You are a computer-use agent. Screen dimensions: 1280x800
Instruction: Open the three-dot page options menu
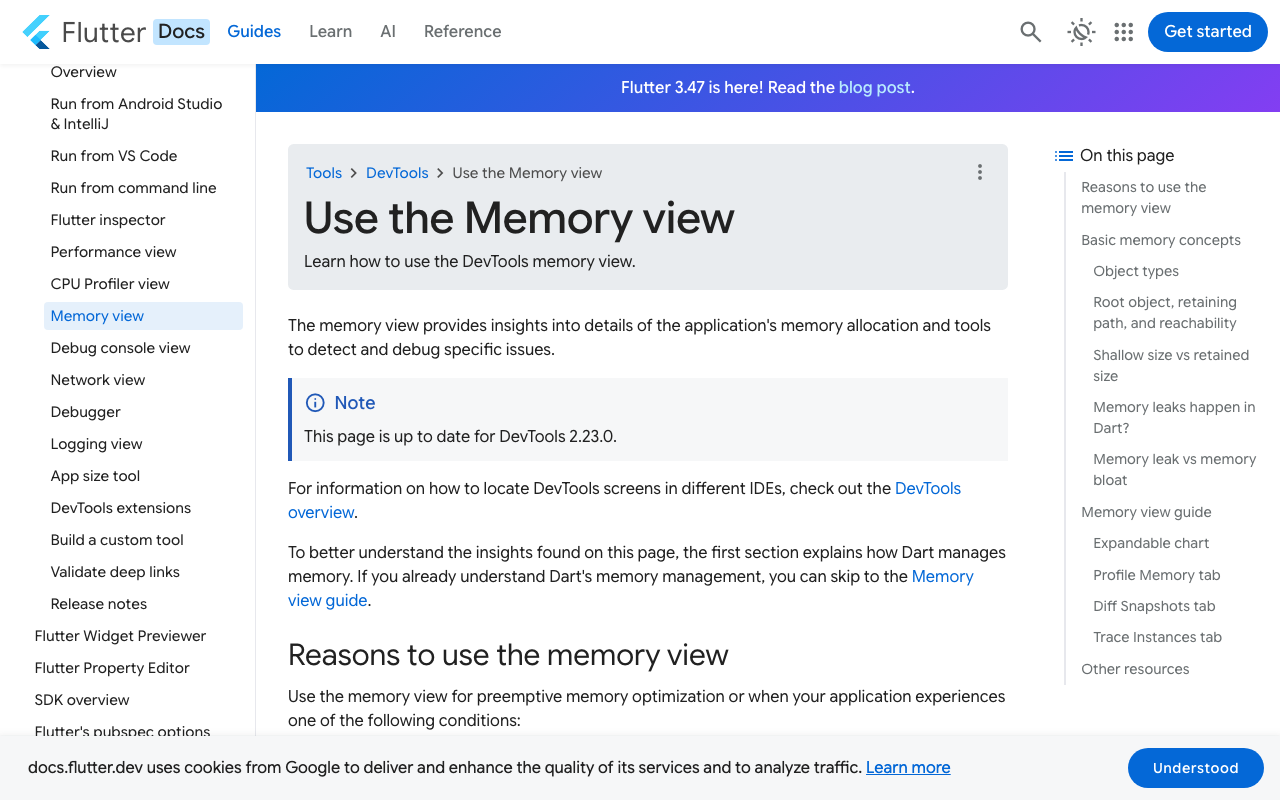(980, 172)
